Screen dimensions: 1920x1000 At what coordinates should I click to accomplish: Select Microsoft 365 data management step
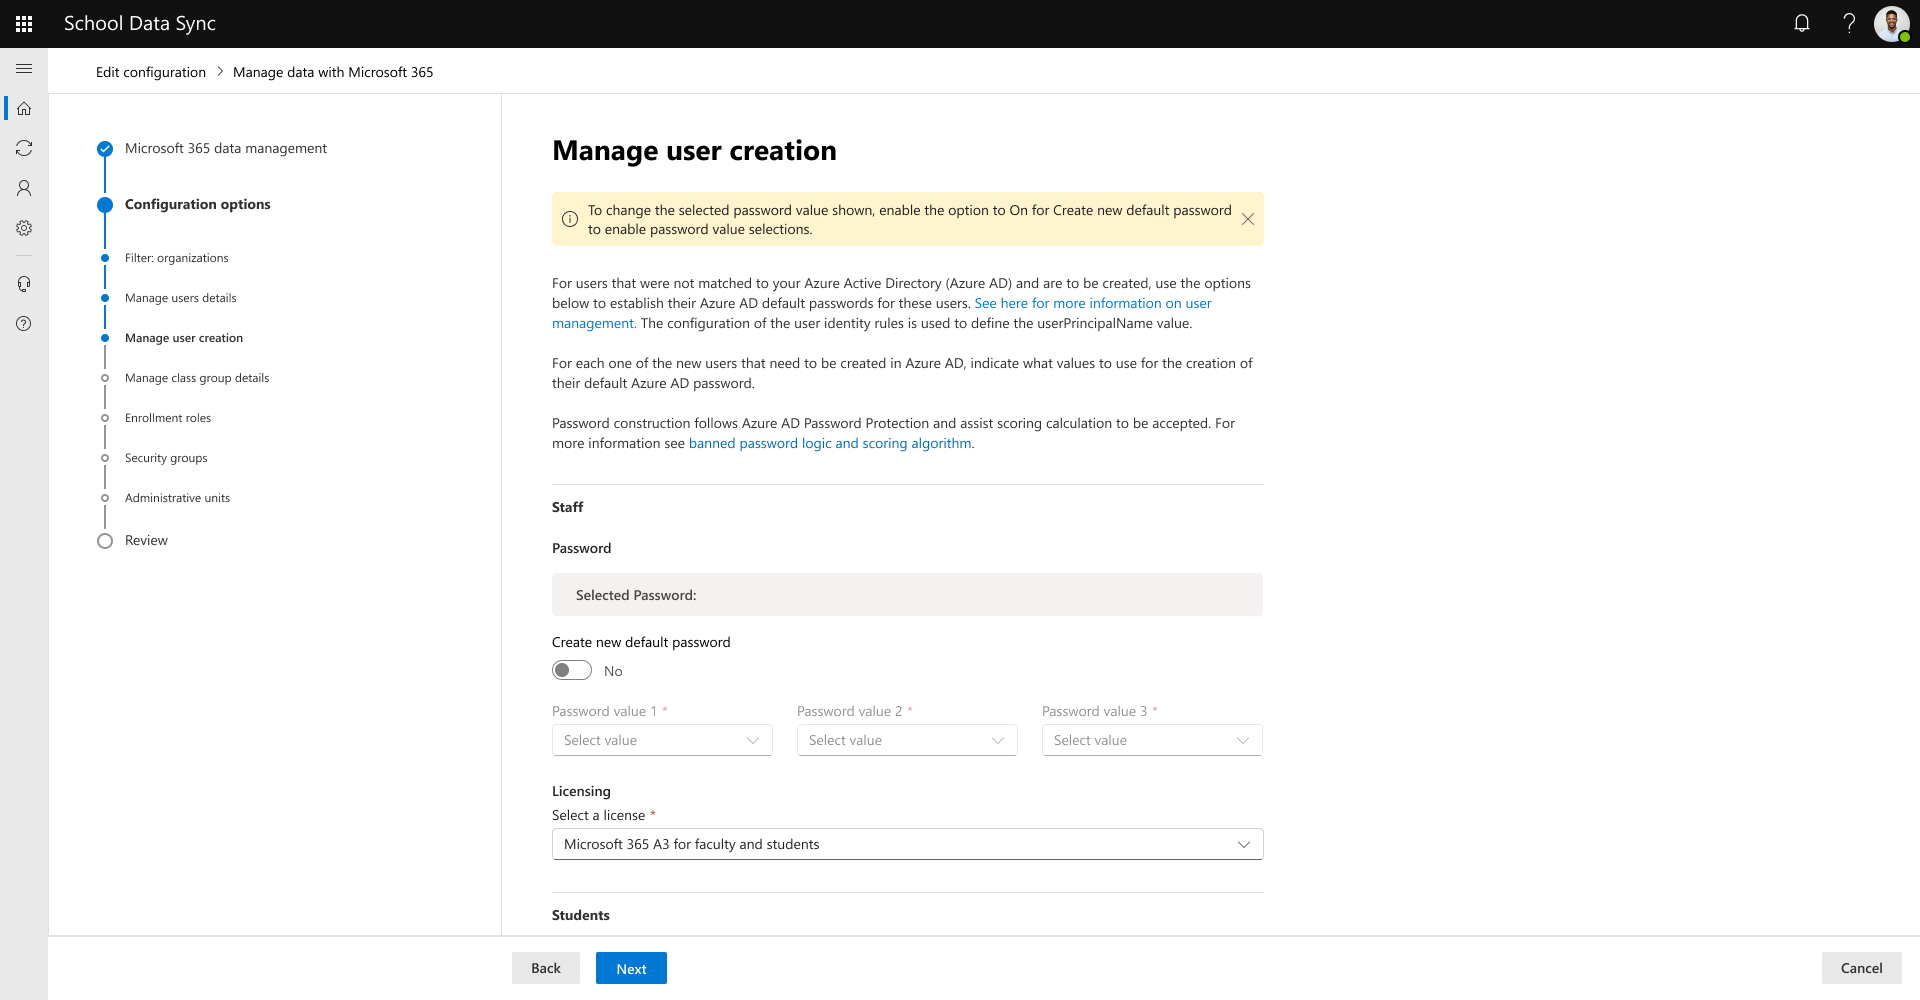[226, 148]
